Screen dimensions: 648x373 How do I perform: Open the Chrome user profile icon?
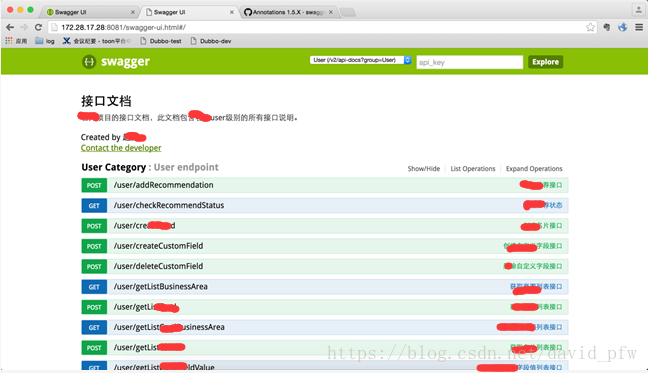click(638, 10)
